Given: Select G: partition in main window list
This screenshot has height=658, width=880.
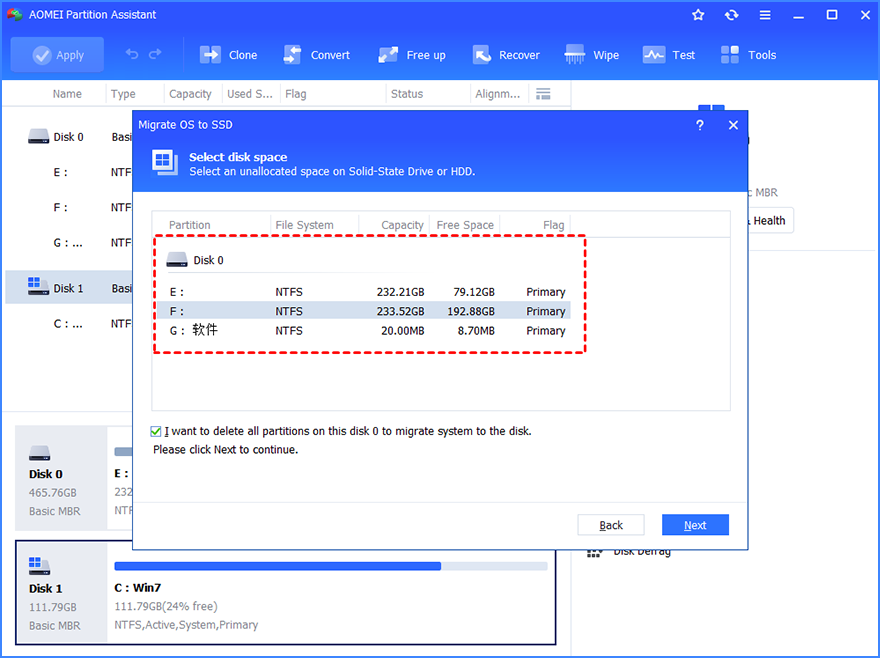Looking at the screenshot, I should pyautogui.click(x=68, y=243).
